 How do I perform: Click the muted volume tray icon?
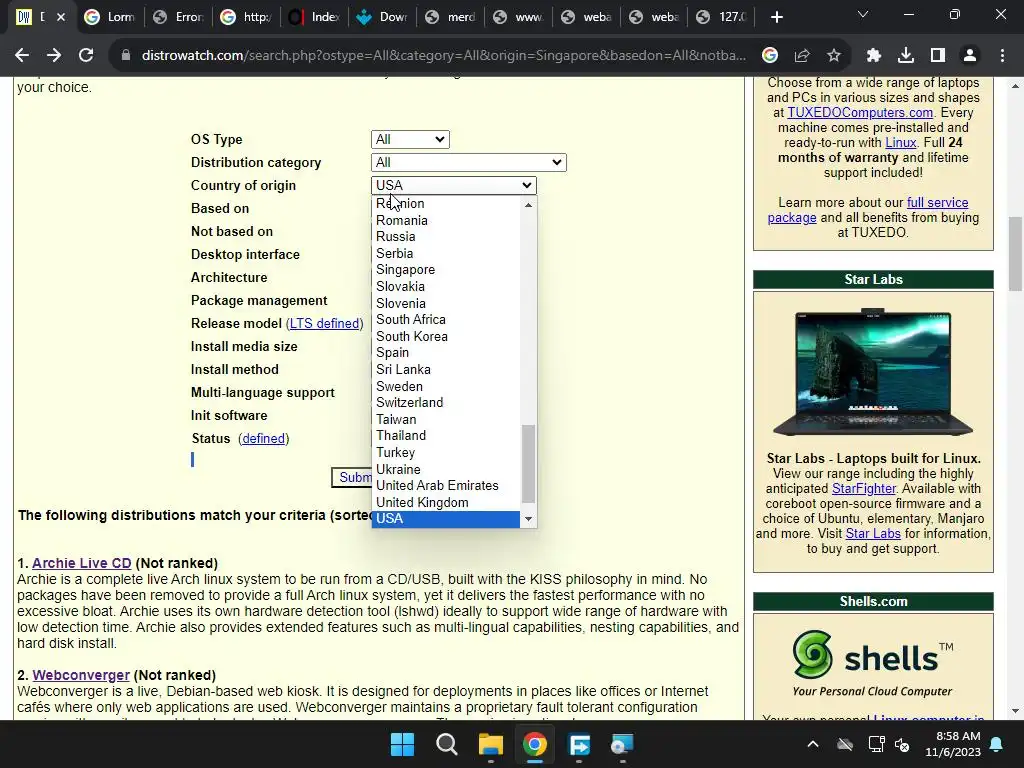(903, 744)
